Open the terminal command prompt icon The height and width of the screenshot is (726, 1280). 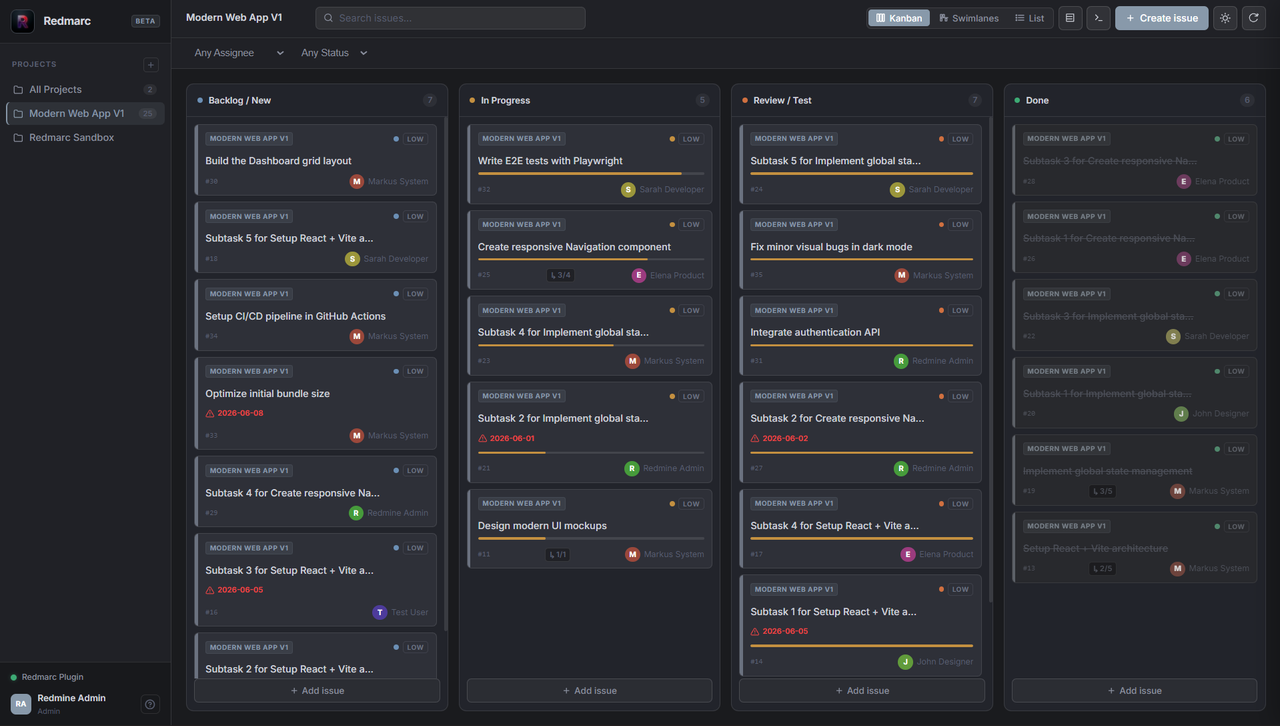pyautogui.click(x=1098, y=18)
